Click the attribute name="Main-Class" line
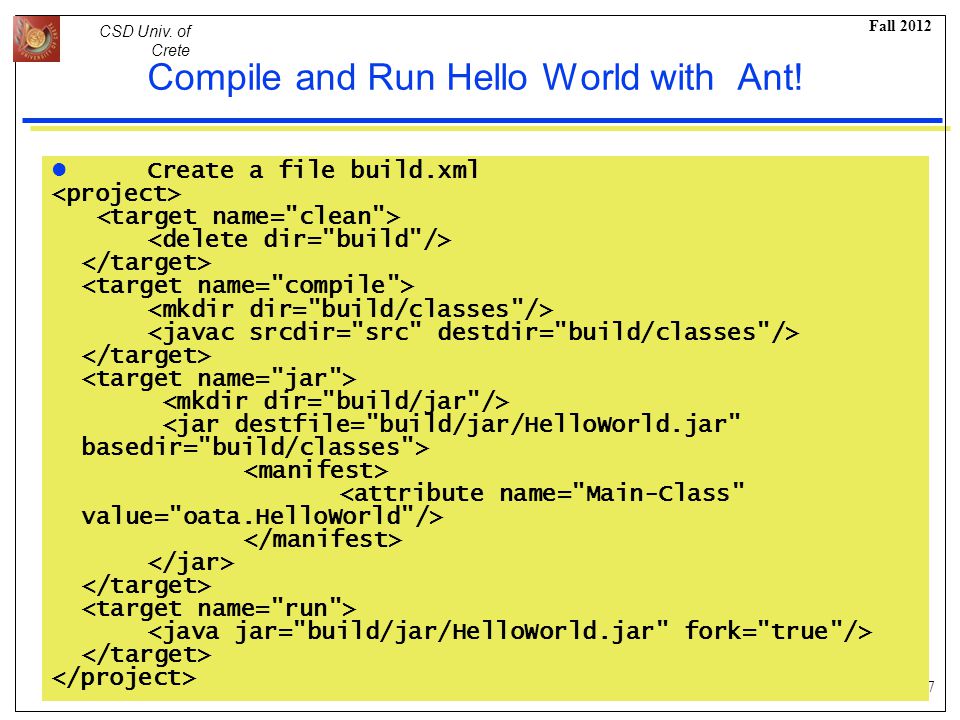The image size is (960, 720). click(x=542, y=493)
